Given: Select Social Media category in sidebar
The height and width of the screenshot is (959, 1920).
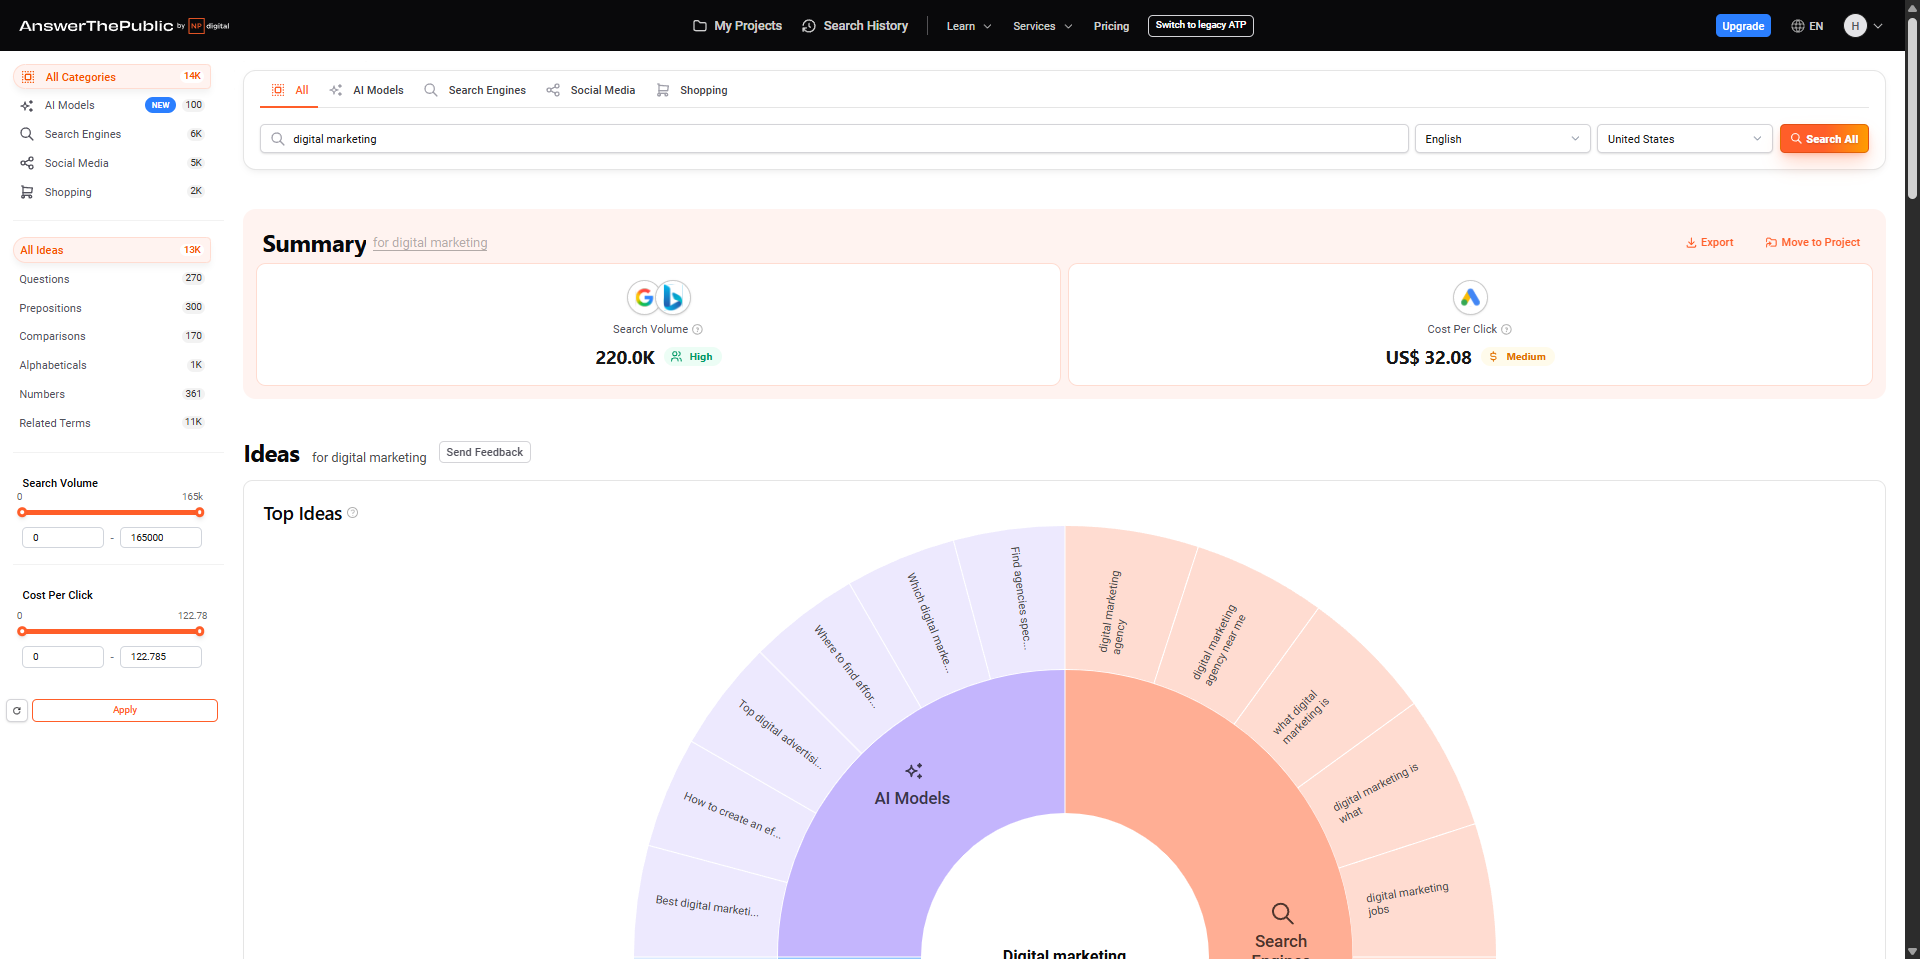Looking at the screenshot, I should [112, 163].
